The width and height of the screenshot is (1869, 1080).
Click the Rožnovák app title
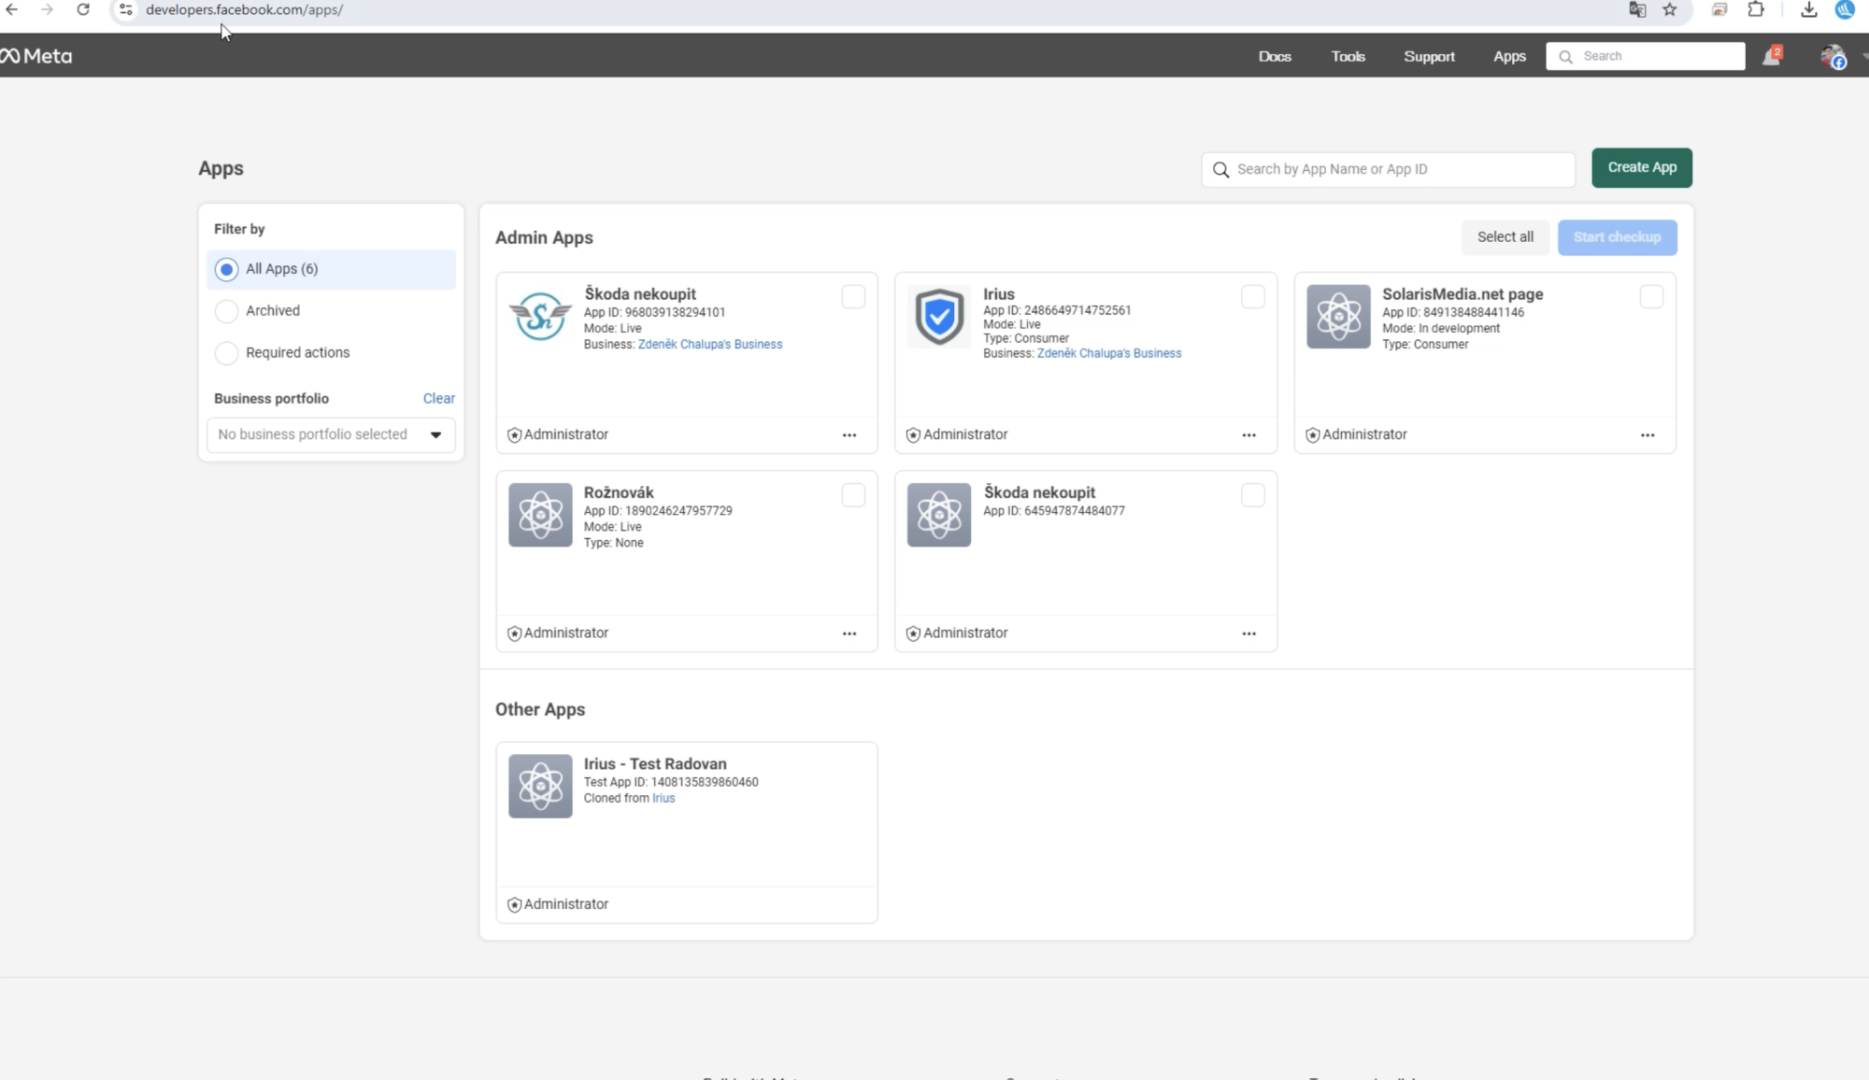pos(619,492)
